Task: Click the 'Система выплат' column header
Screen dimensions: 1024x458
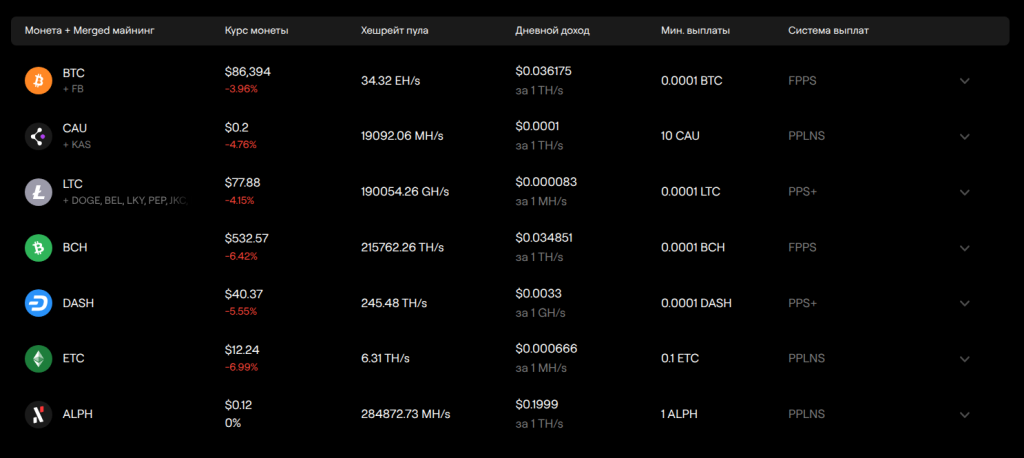Action: 828,31
